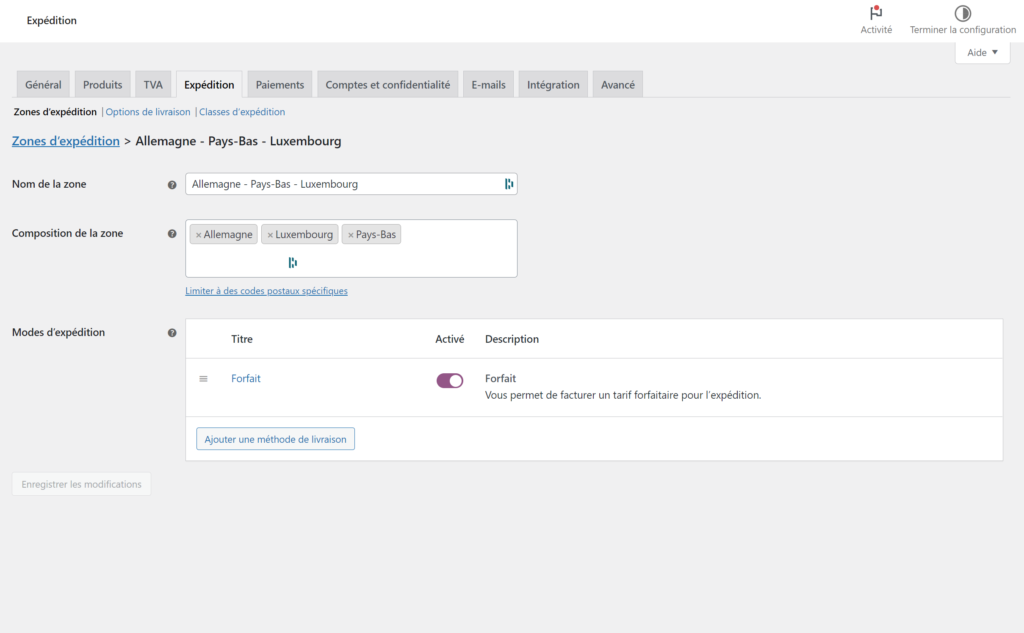Click password manager icon in zone composition box
This screenshot has width=1024, height=633.
tap(293, 263)
